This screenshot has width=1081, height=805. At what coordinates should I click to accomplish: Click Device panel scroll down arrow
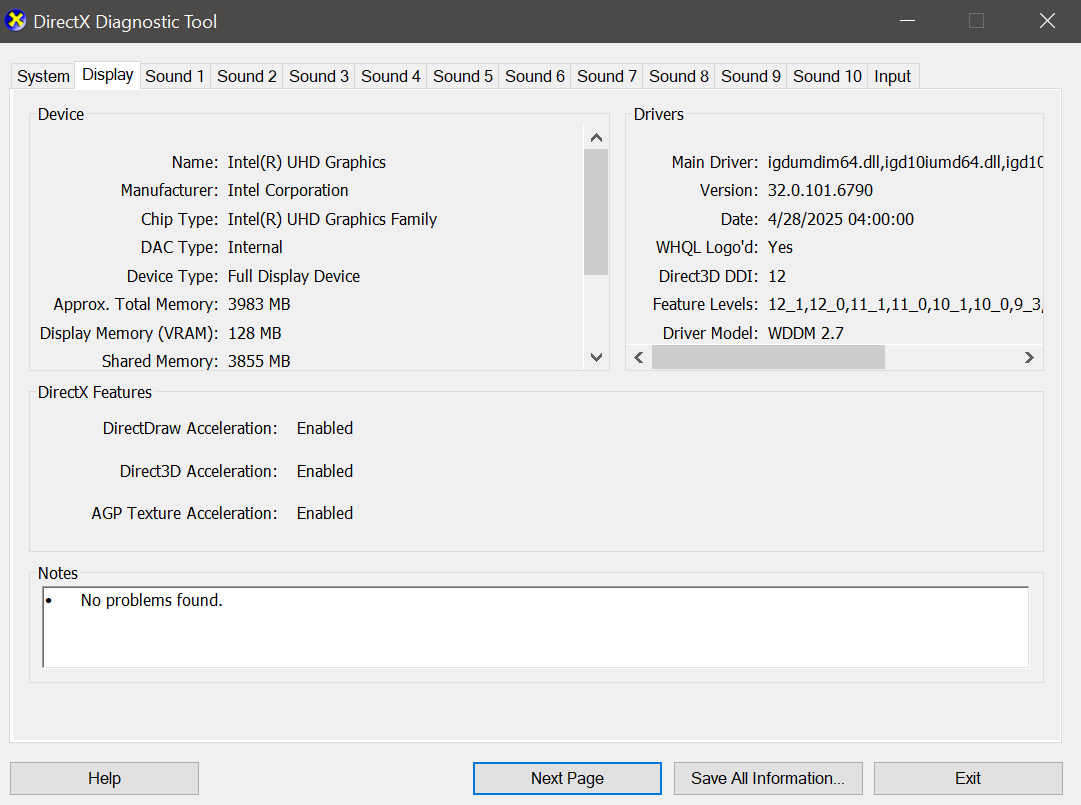596,357
